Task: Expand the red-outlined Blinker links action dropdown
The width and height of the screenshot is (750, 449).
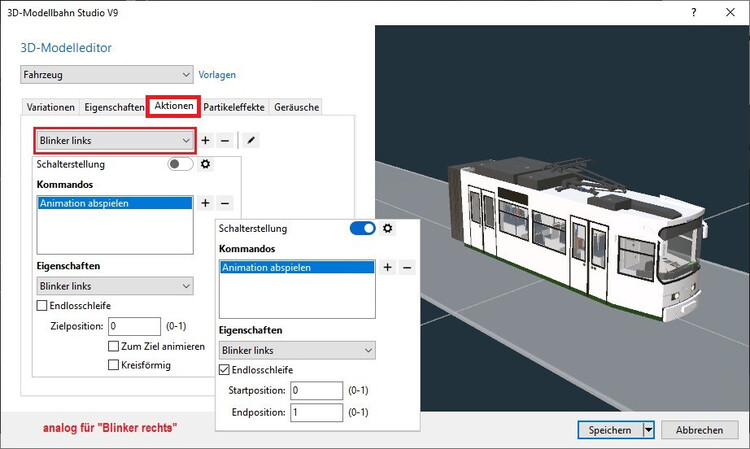Action: (x=115, y=141)
